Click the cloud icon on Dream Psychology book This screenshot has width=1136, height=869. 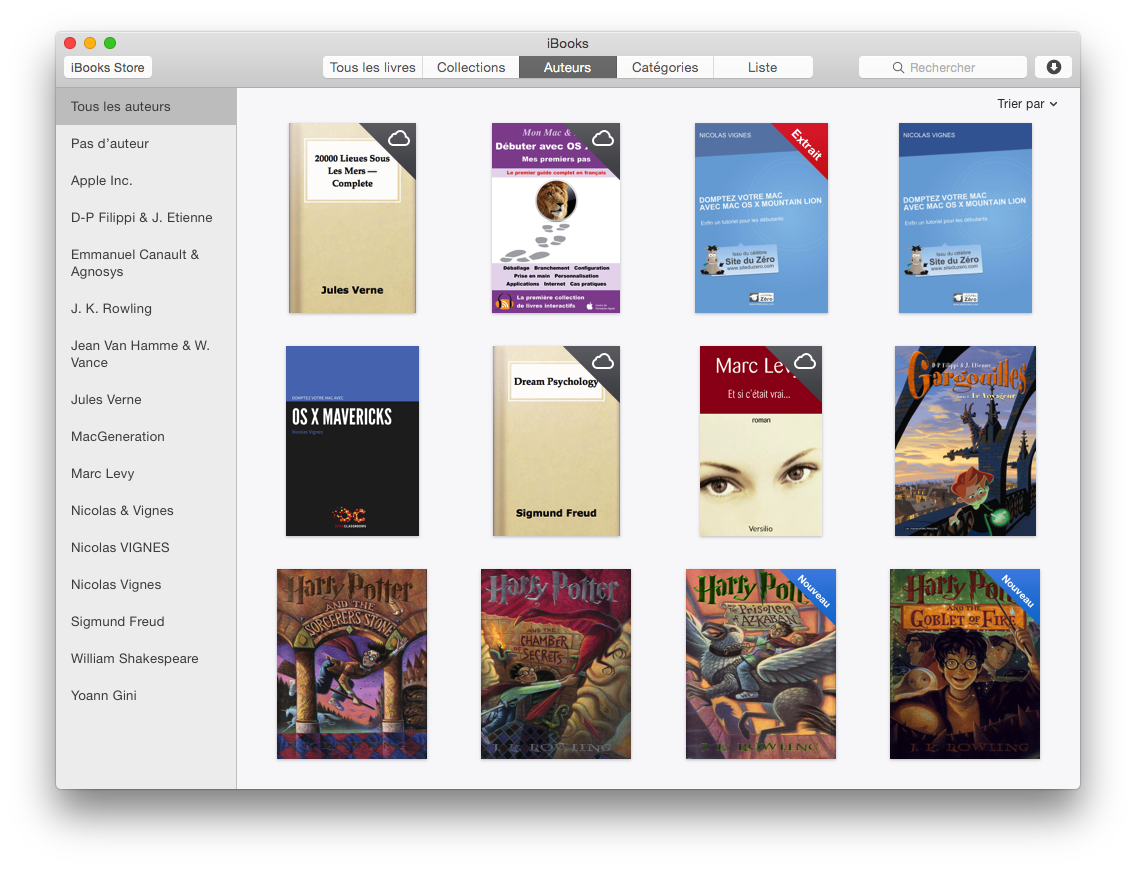603,362
